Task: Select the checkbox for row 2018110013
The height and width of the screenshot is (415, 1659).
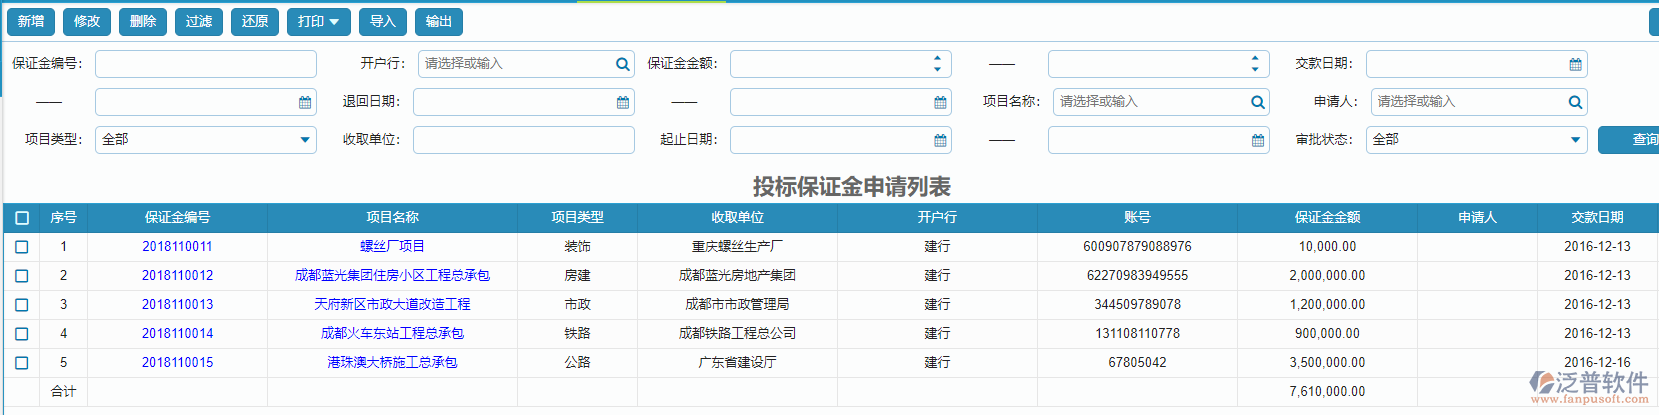Action: coord(22,305)
